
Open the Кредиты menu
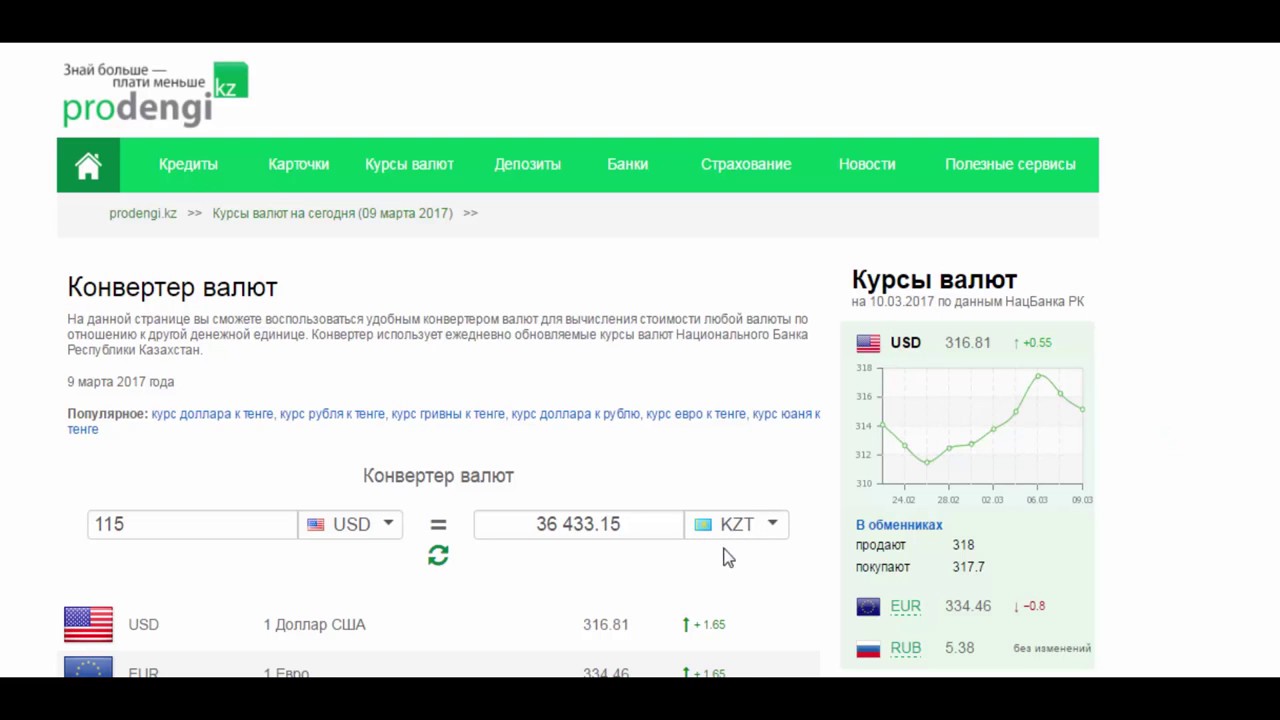click(x=188, y=164)
